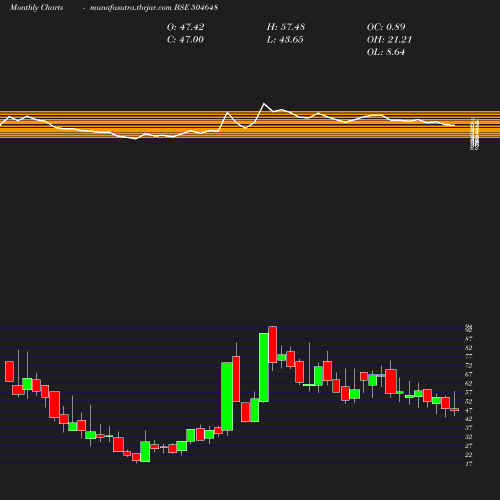Click price axis label 27
This screenshot has height=500, width=500.
469,446
